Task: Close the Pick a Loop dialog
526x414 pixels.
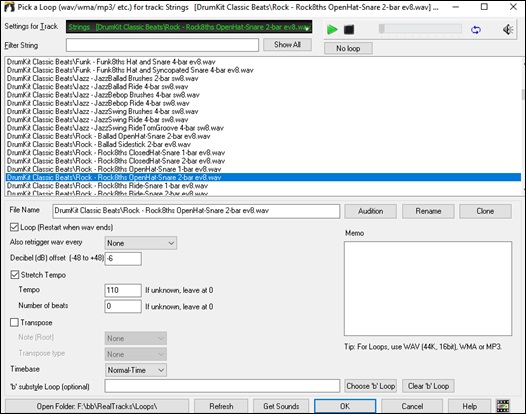Action: [x=513, y=7]
